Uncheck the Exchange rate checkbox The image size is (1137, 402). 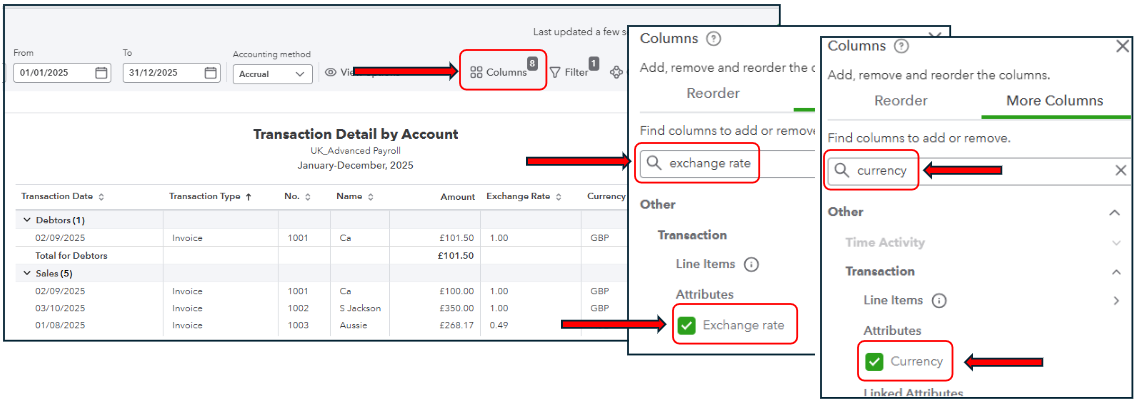point(686,325)
